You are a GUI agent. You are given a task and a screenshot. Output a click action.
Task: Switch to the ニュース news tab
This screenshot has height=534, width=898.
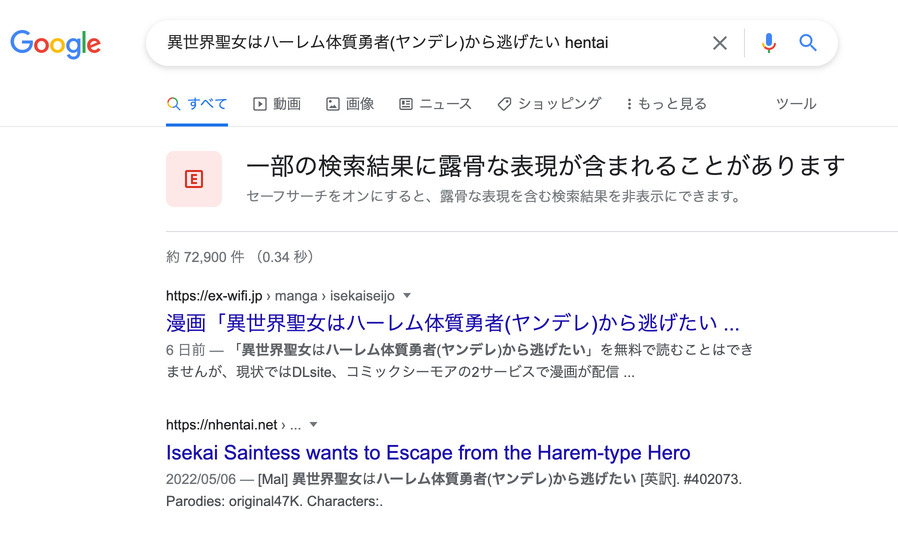click(x=435, y=104)
